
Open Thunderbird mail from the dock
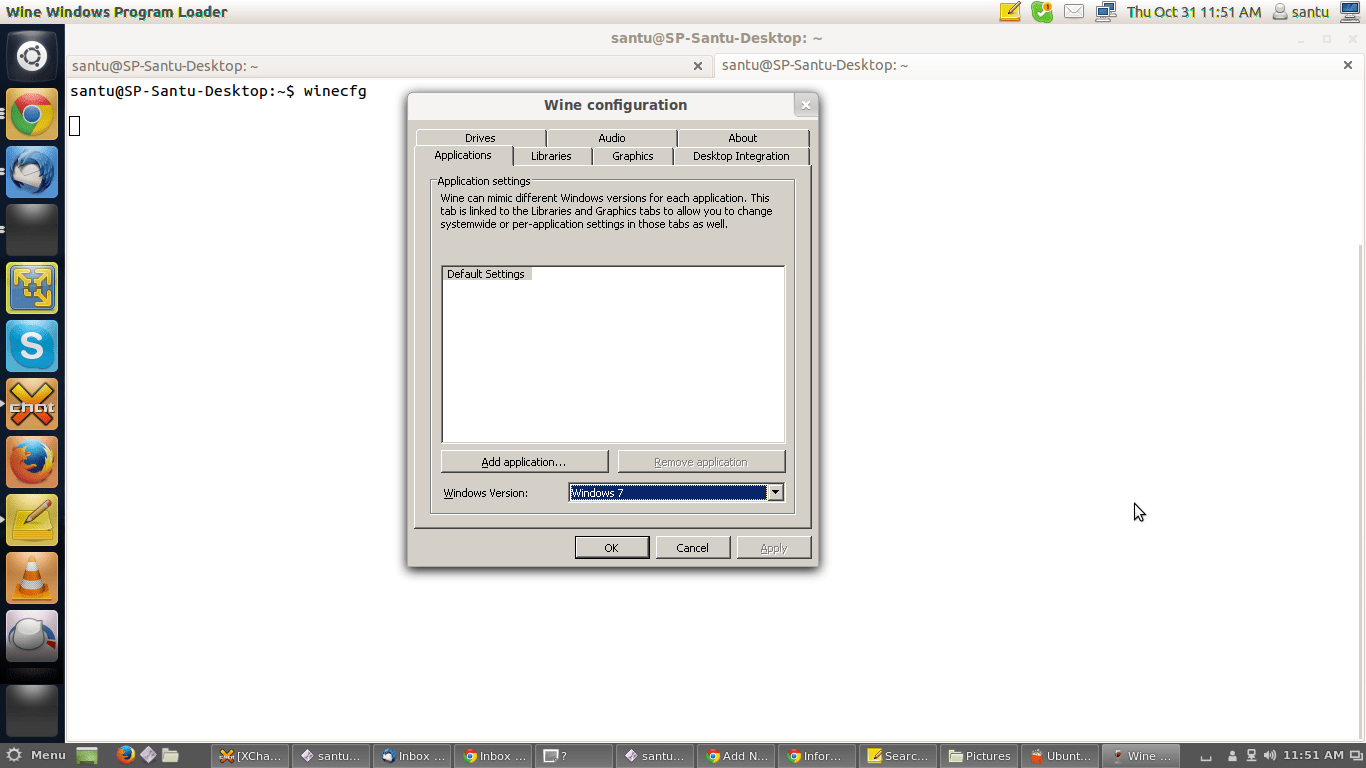32,172
